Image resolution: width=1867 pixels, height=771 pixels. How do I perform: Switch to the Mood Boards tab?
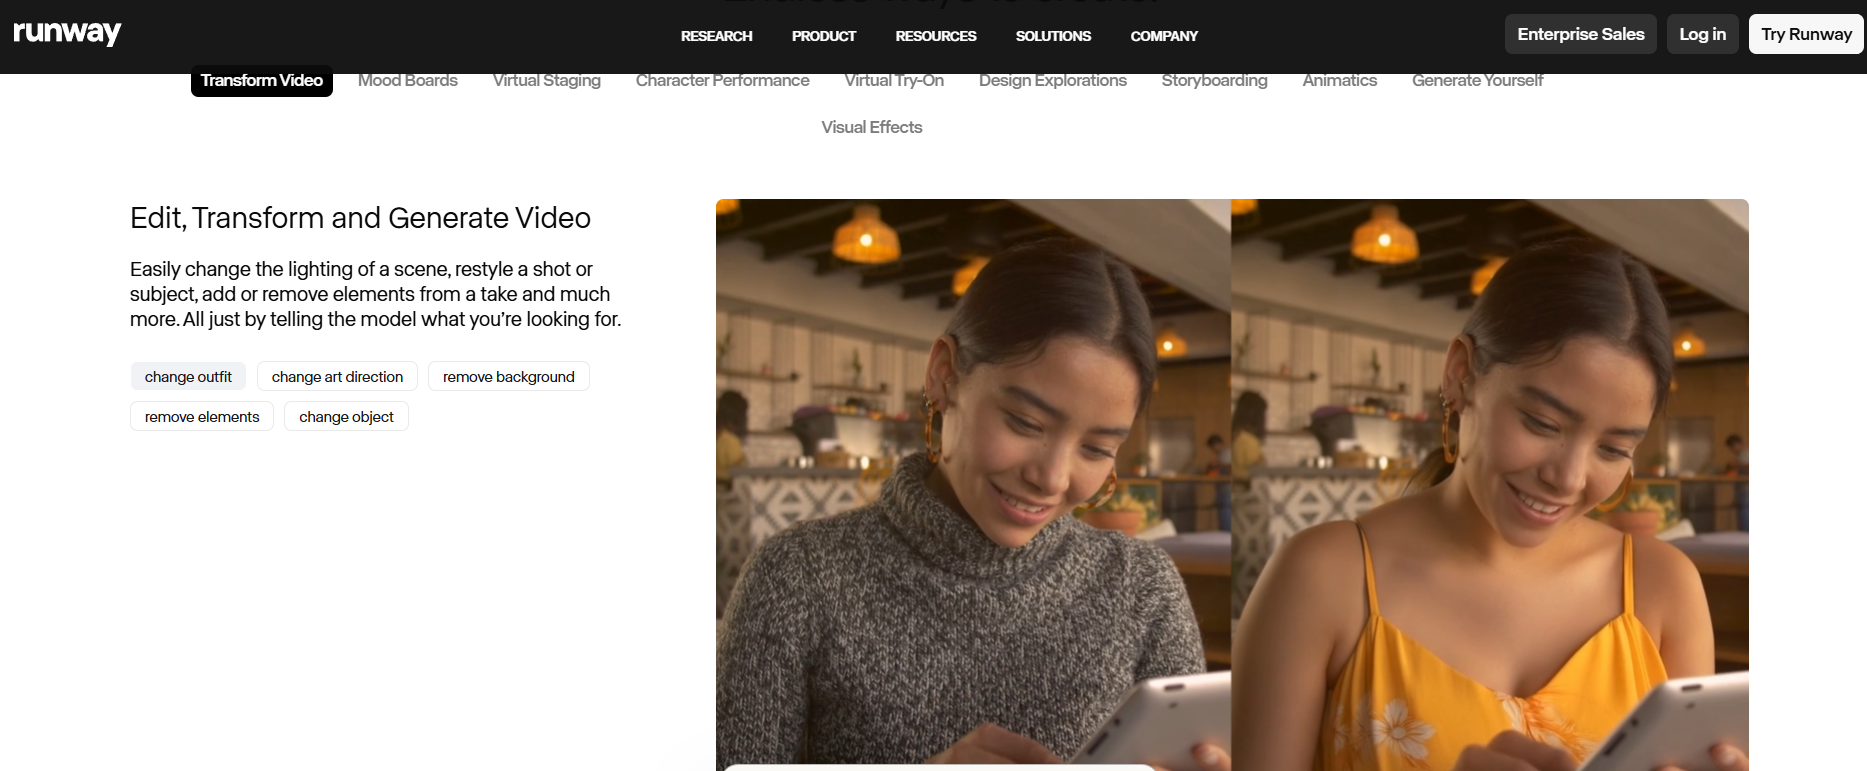(x=407, y=81)
